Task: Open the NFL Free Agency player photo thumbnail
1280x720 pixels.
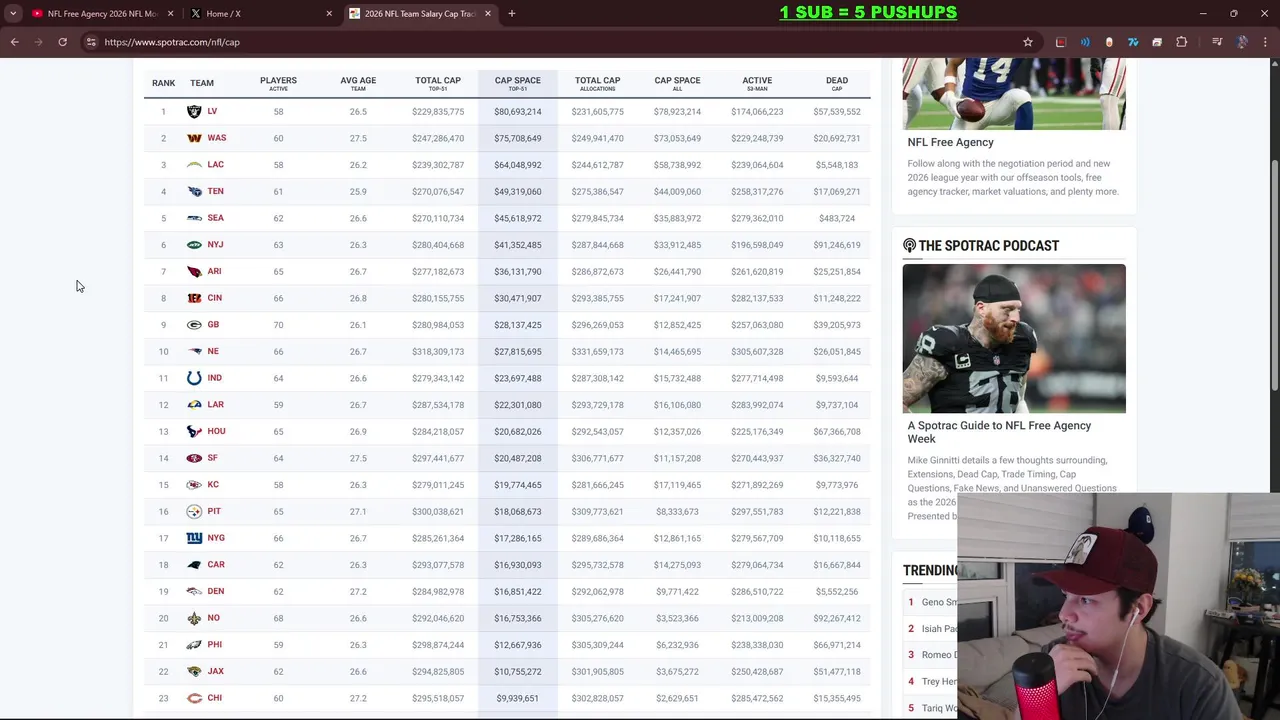Action: pos(1014,94)
